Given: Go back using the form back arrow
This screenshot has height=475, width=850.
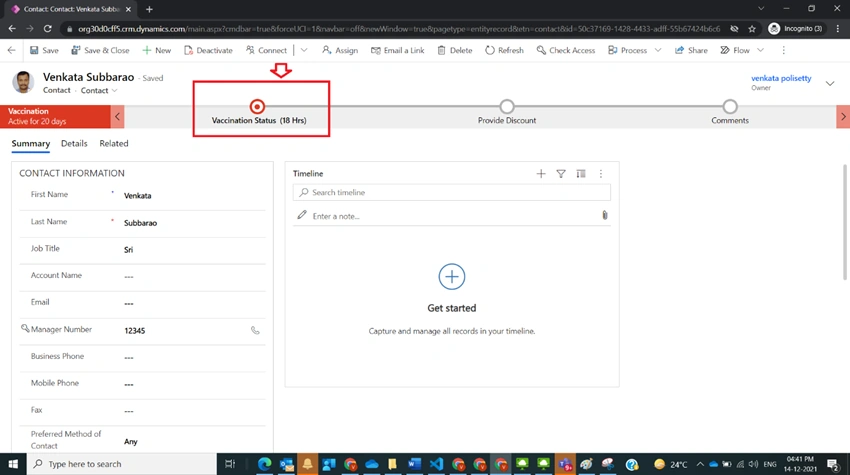Looking at the screenshot, I should 11,50.
